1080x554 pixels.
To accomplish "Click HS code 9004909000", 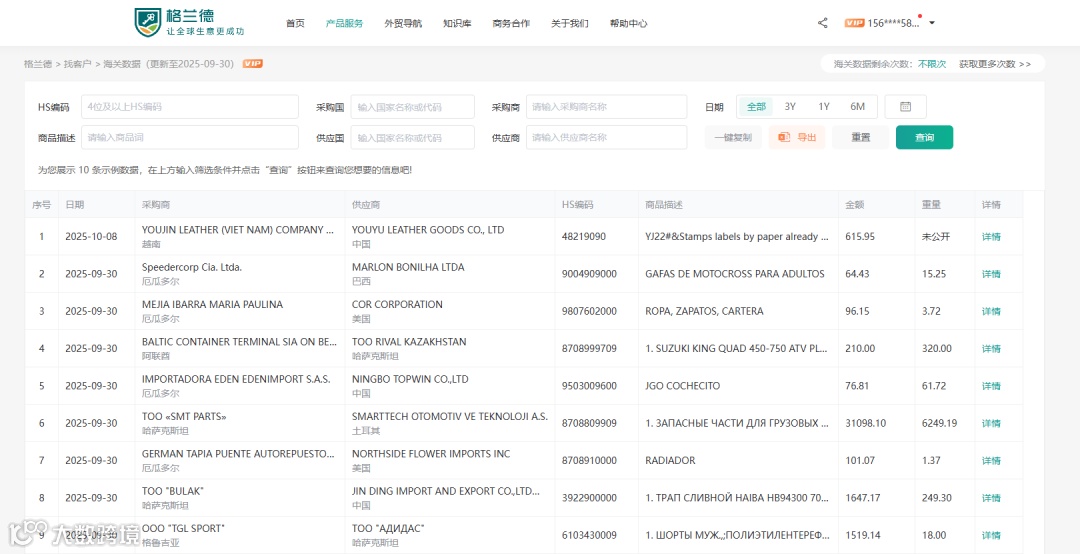I will click(x=590, y=274).
